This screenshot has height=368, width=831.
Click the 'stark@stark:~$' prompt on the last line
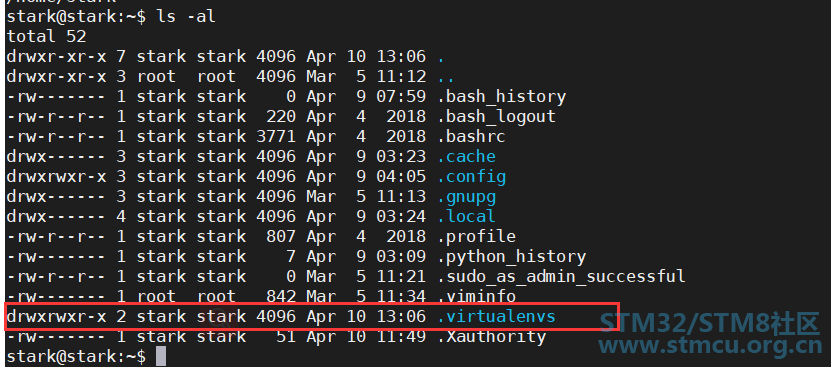point(76,357)
